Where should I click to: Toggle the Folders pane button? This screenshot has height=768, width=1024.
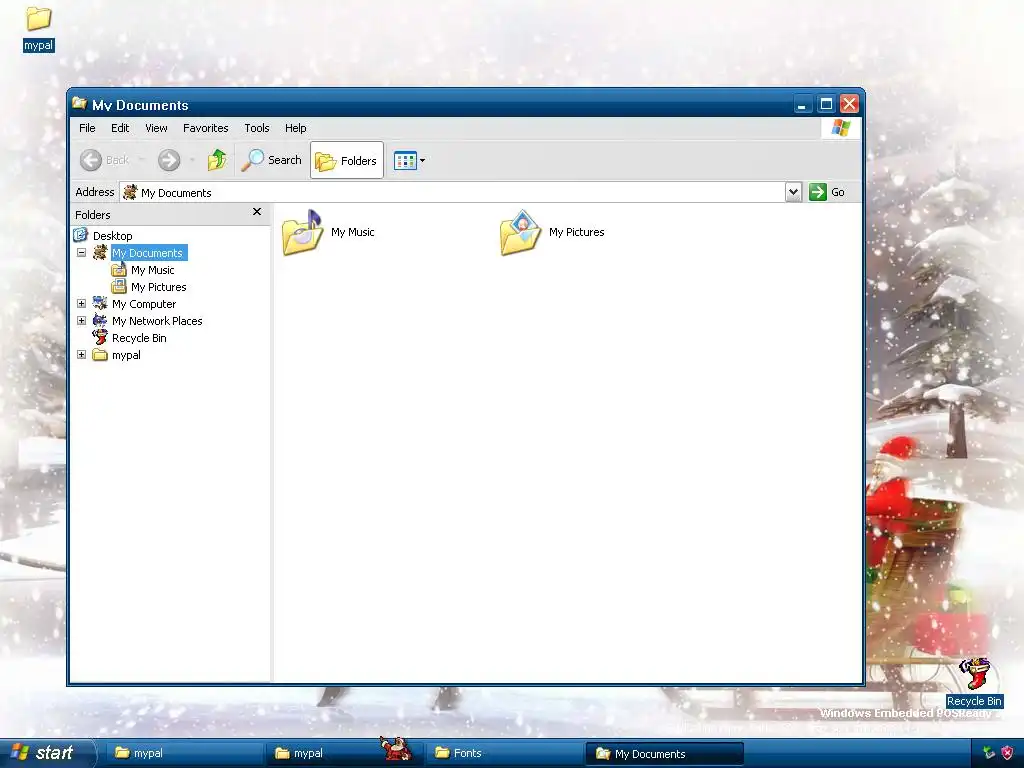pos(347,160)
